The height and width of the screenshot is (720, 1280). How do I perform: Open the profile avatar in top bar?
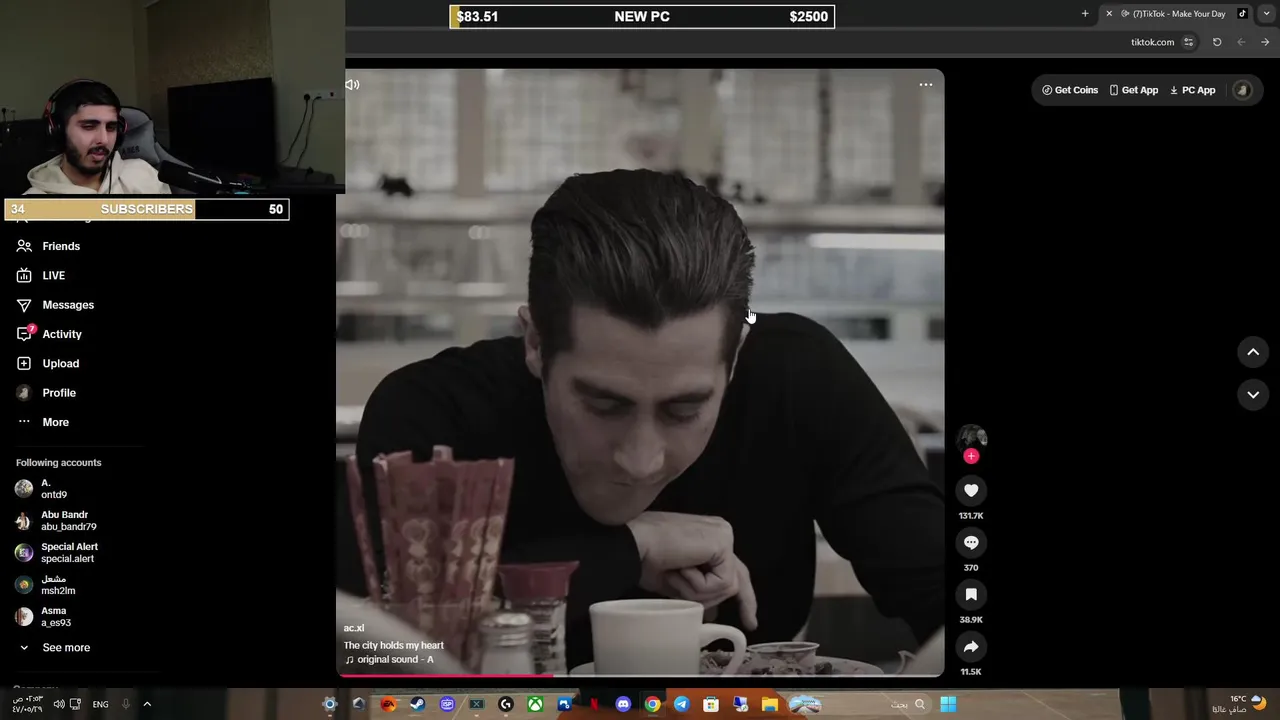[x=1243, y=90]
